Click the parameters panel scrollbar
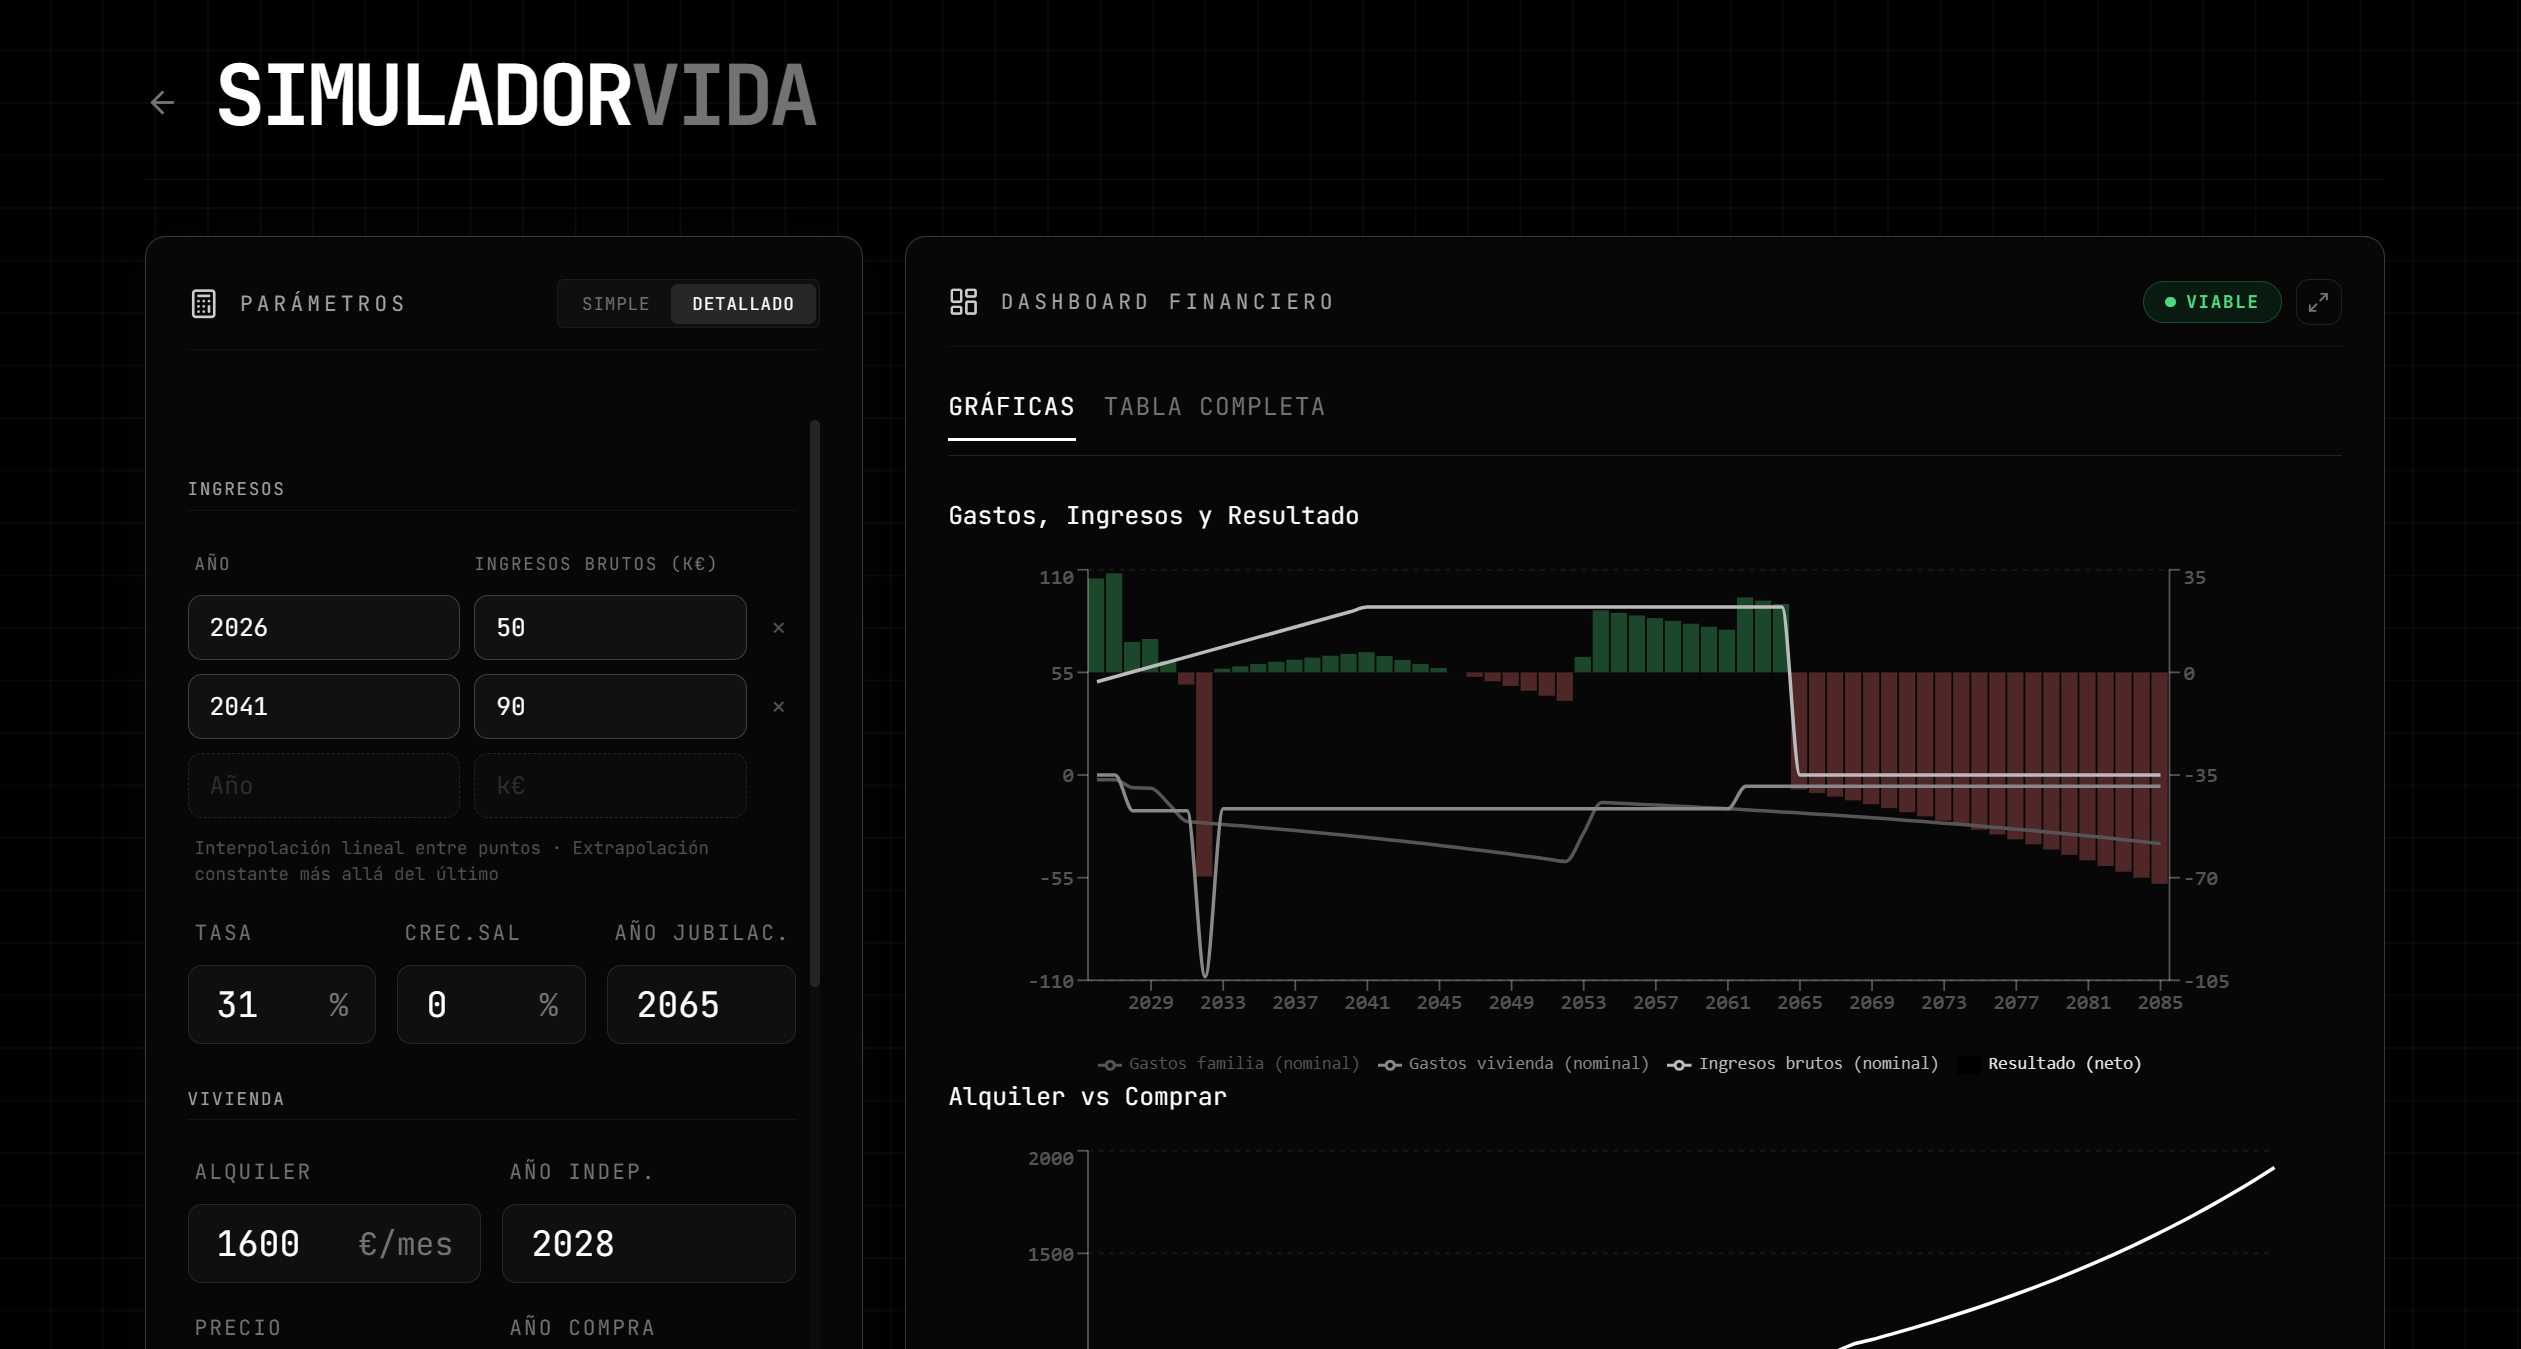This screenshot has height=1349, width=2521. click(815, 704)
